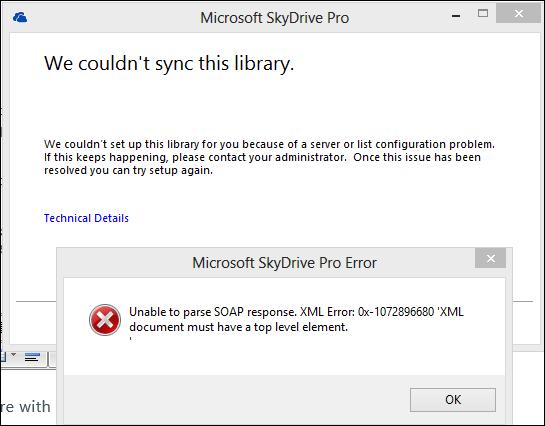
Task: Click the horizontal separator line in main window
Action: point(36,301)
